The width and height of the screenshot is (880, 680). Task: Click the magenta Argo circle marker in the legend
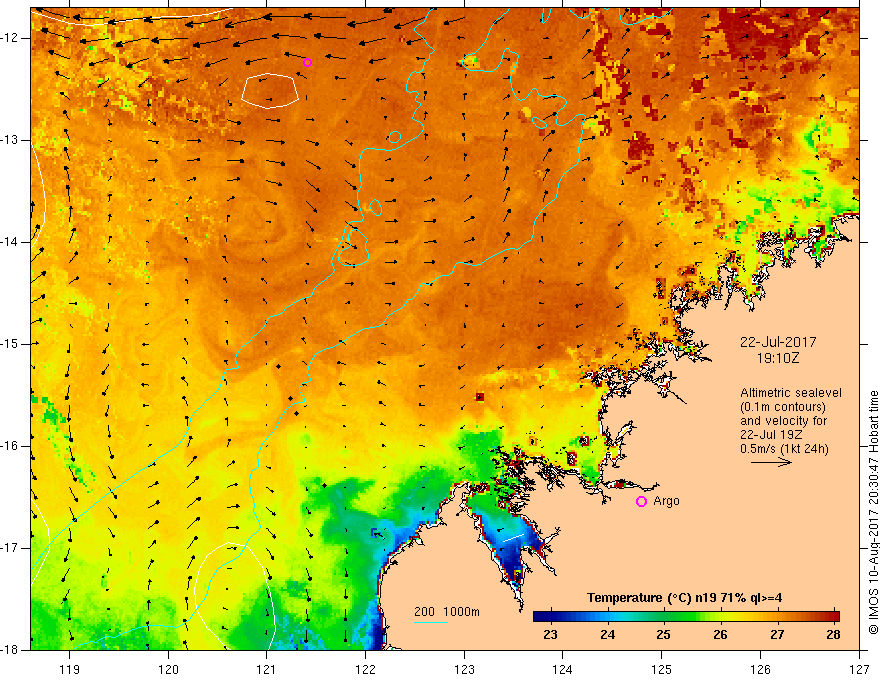(641, 502)
